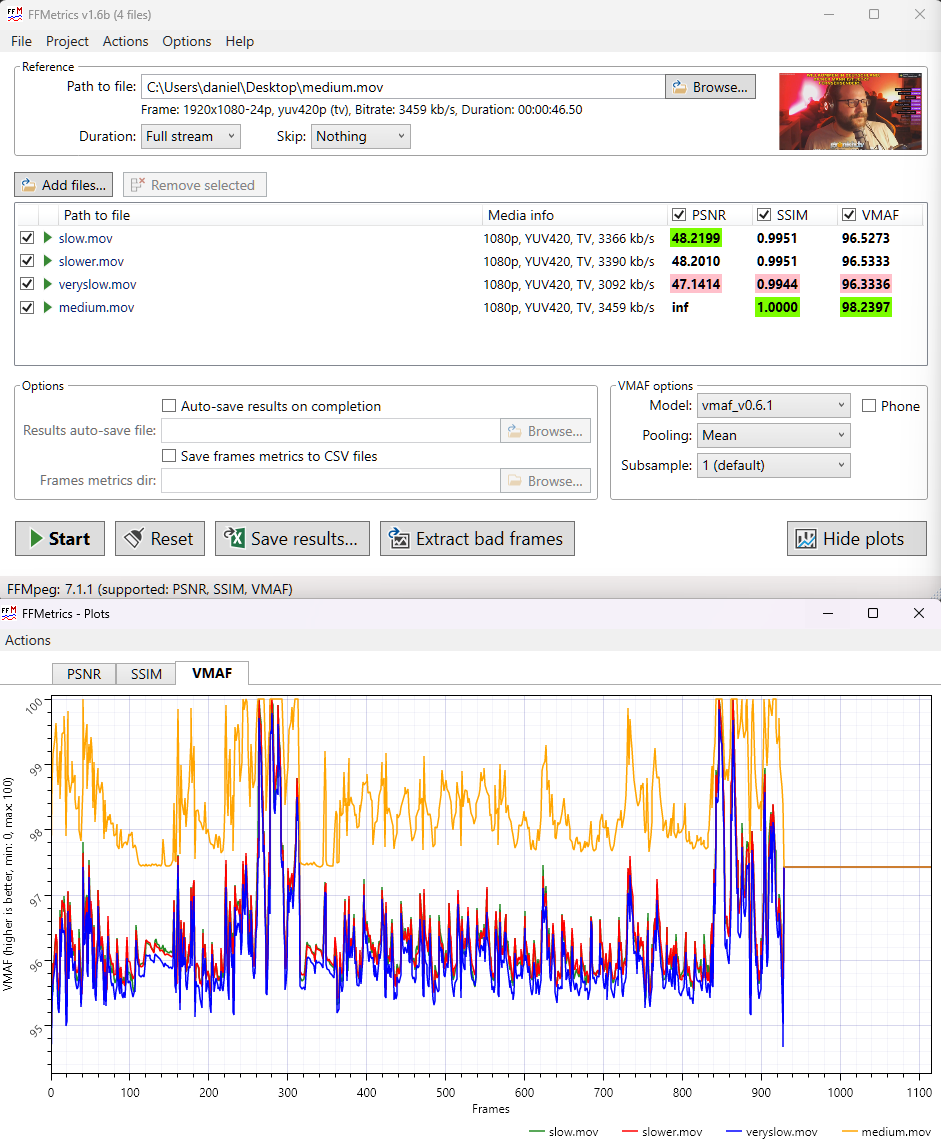Expand the Pooling dropdown
Screen dimensions: 941x1141
coord(773,435)
